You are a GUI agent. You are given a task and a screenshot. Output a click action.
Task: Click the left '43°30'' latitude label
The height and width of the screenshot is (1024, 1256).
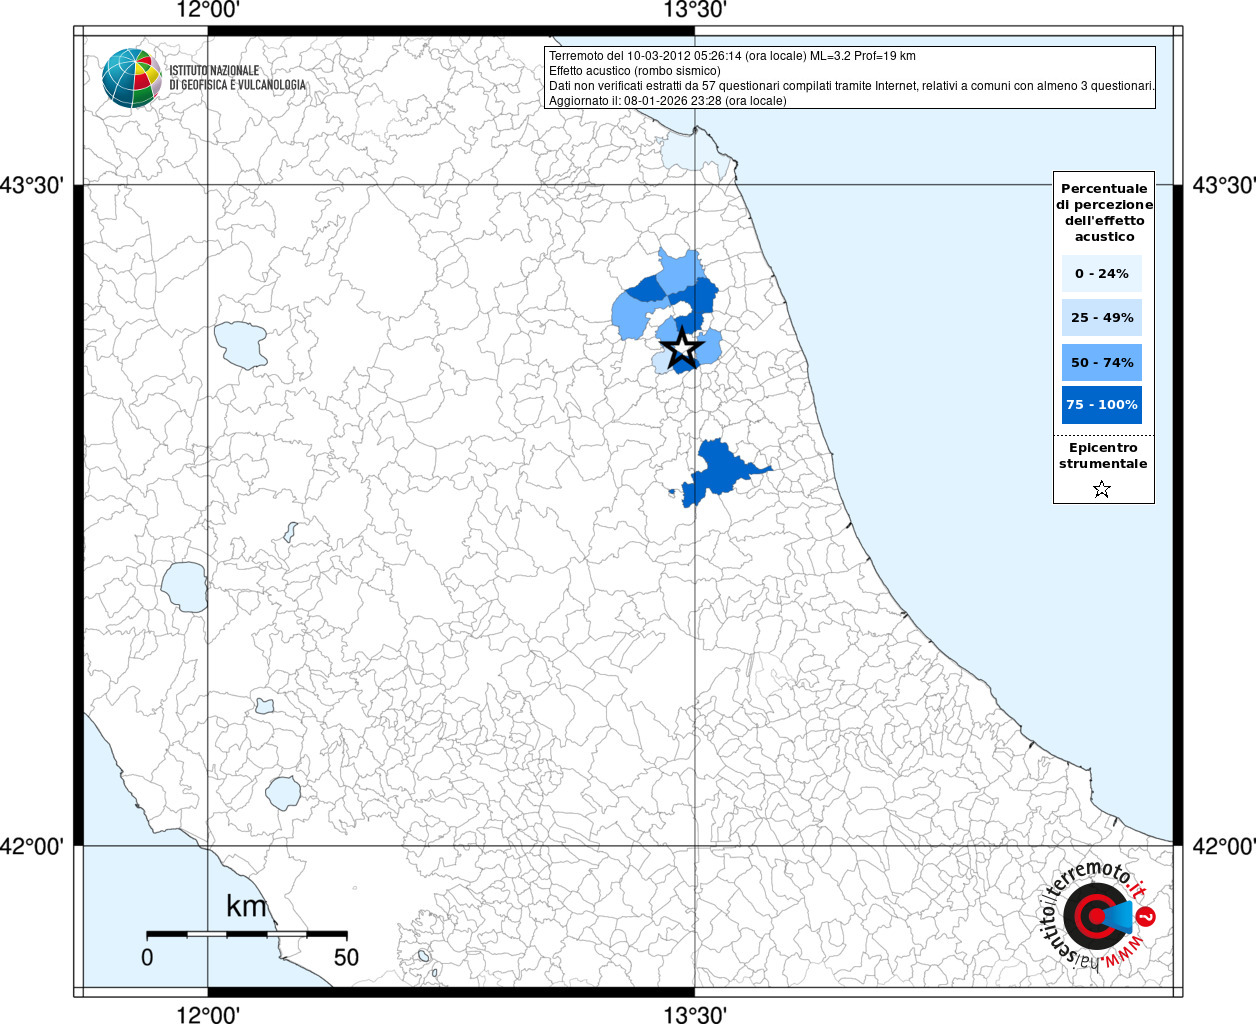click(x=32, y=185)
